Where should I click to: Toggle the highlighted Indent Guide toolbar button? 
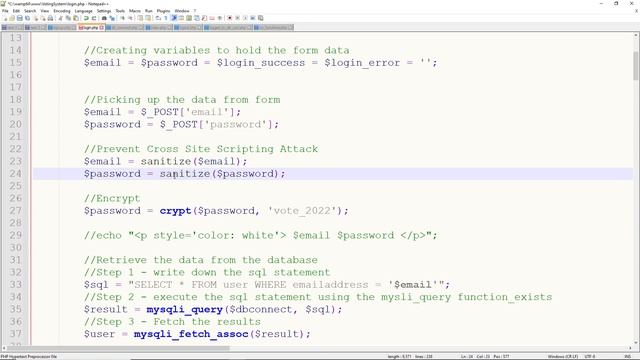click(173, 18)
